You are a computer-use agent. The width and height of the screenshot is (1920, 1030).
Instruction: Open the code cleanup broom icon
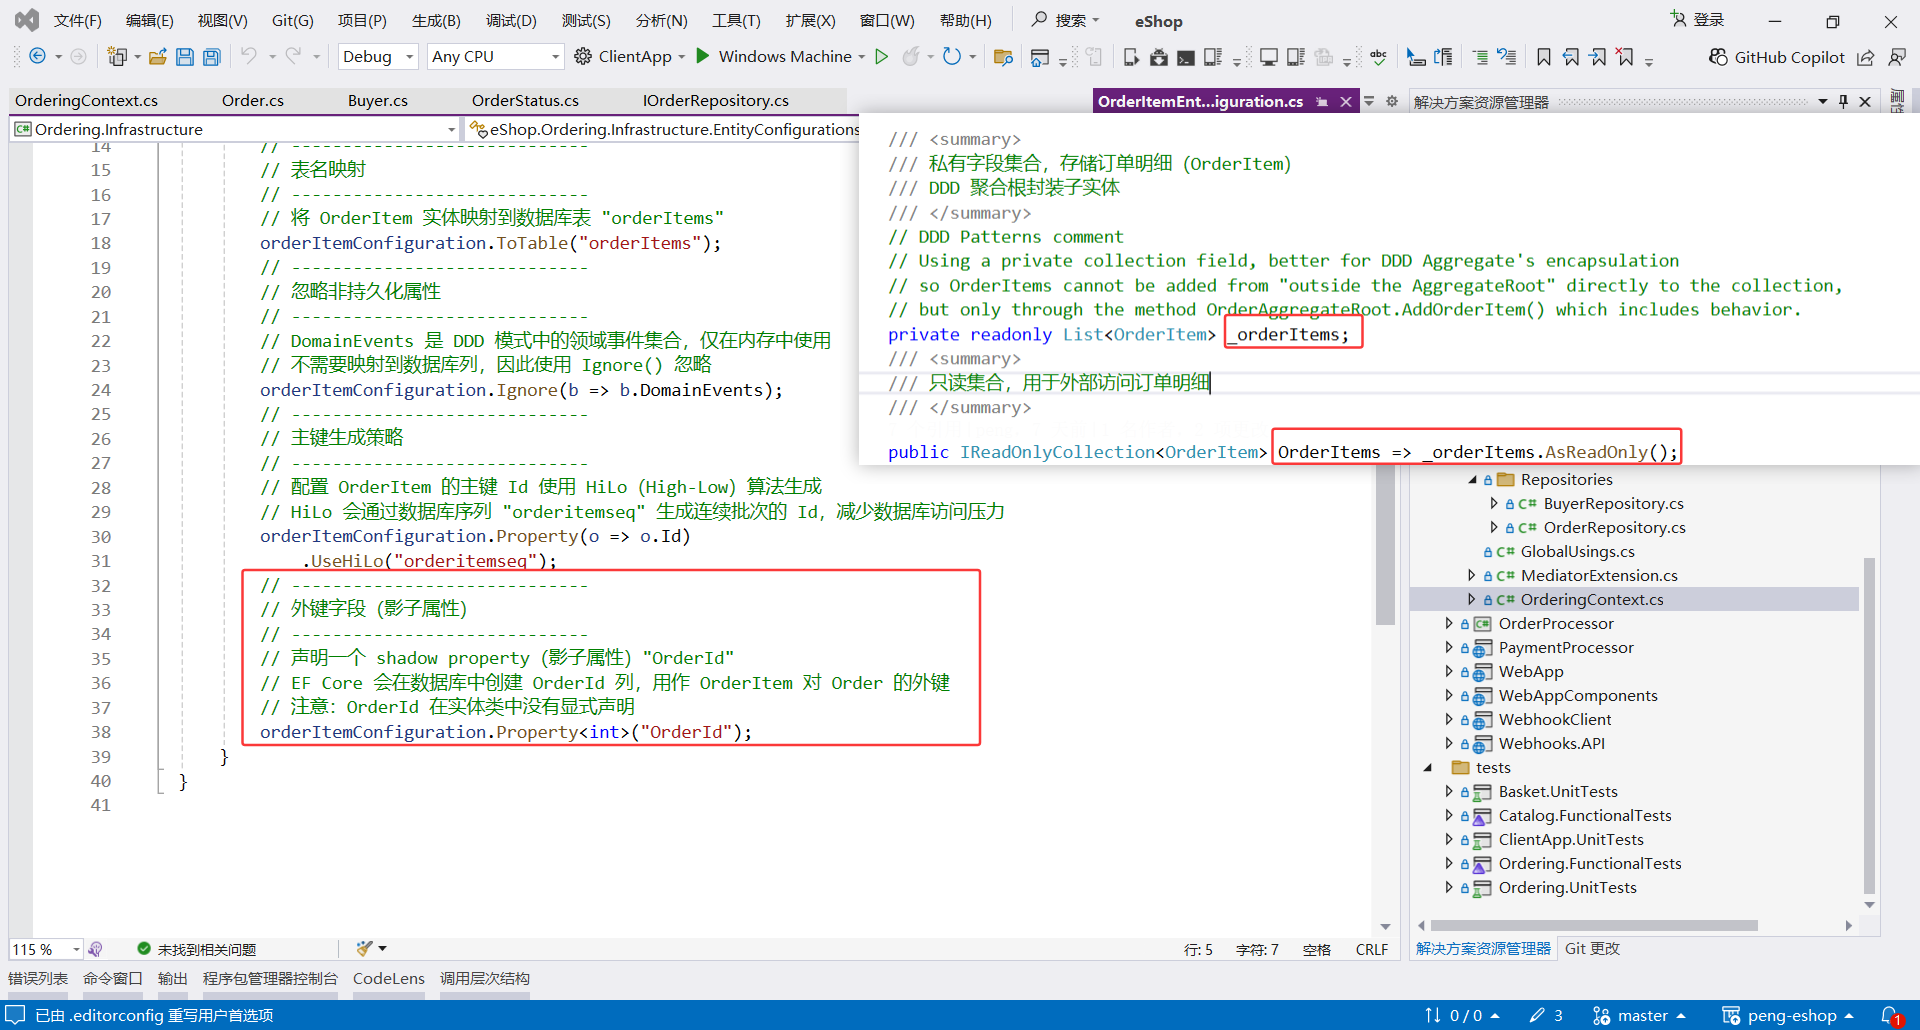click(365, 948)
